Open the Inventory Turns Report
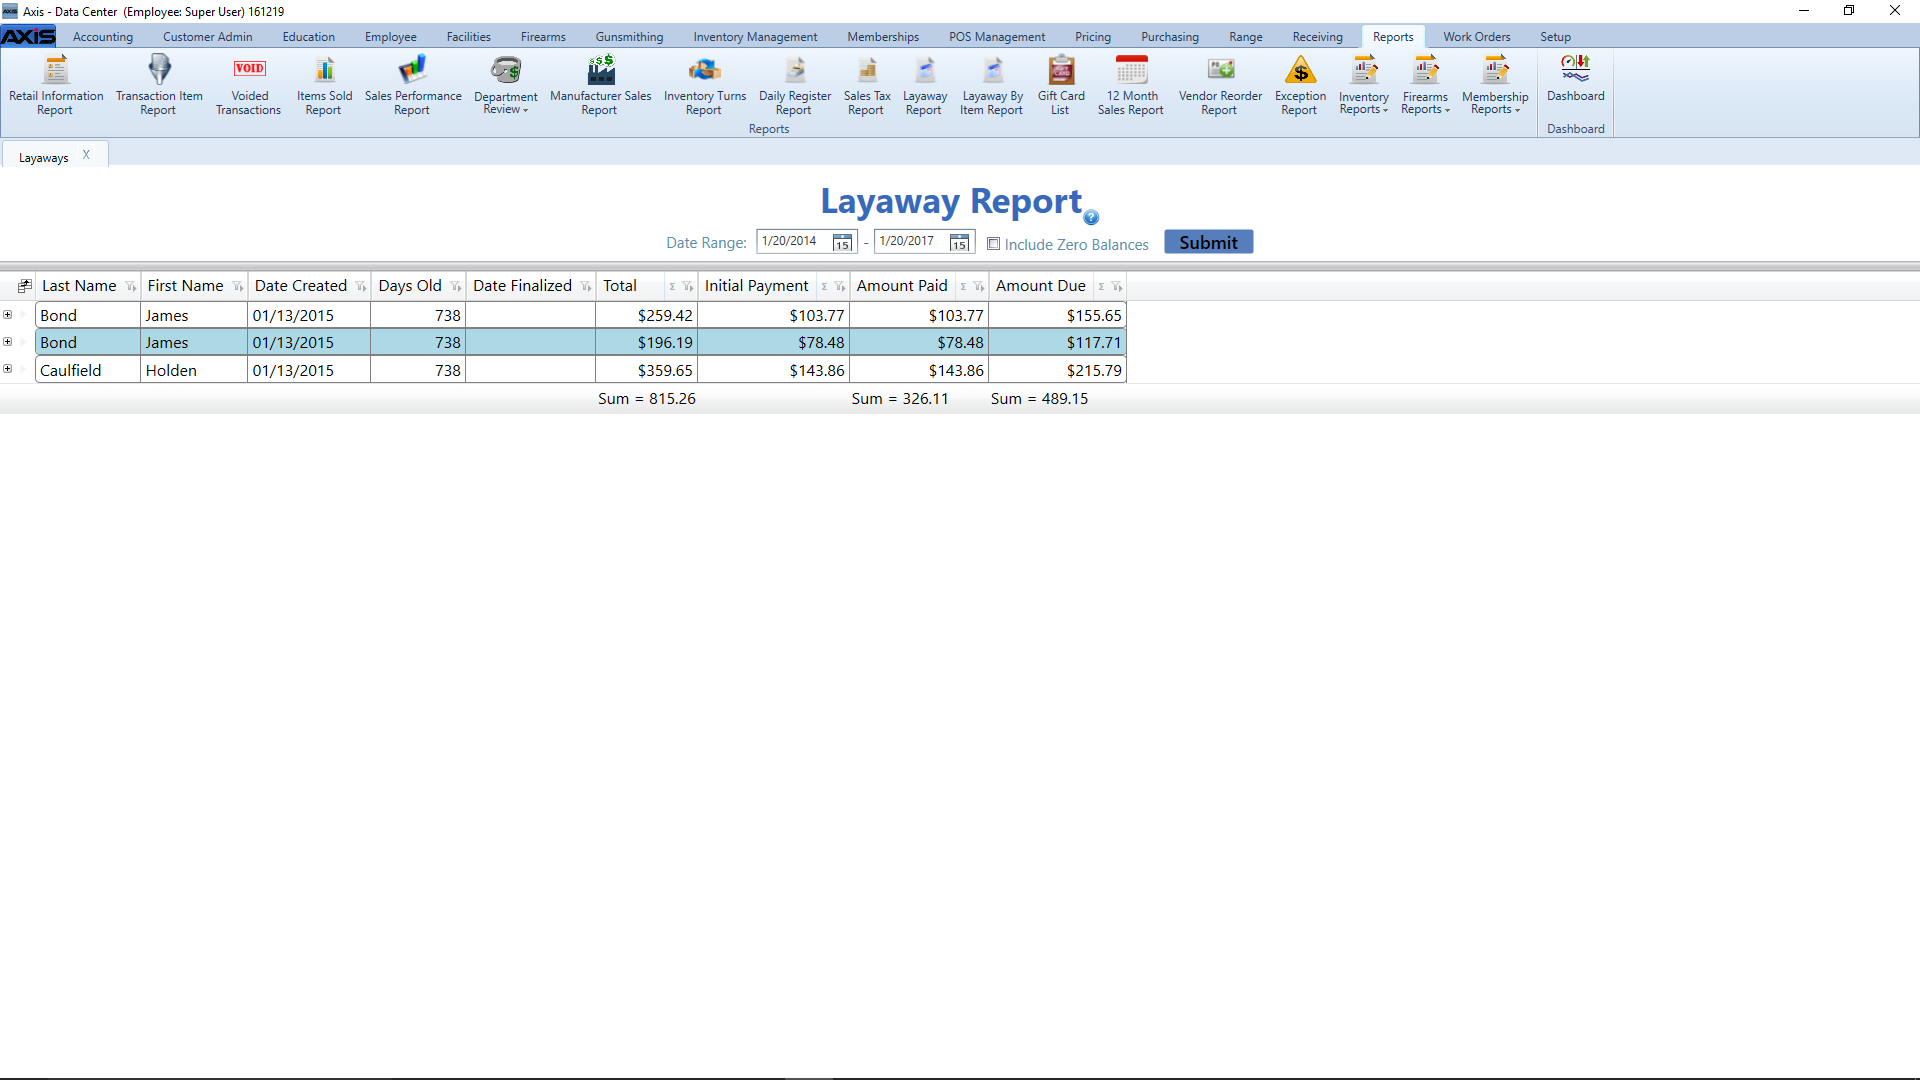 pyautogui.click(x=704, y=86)
